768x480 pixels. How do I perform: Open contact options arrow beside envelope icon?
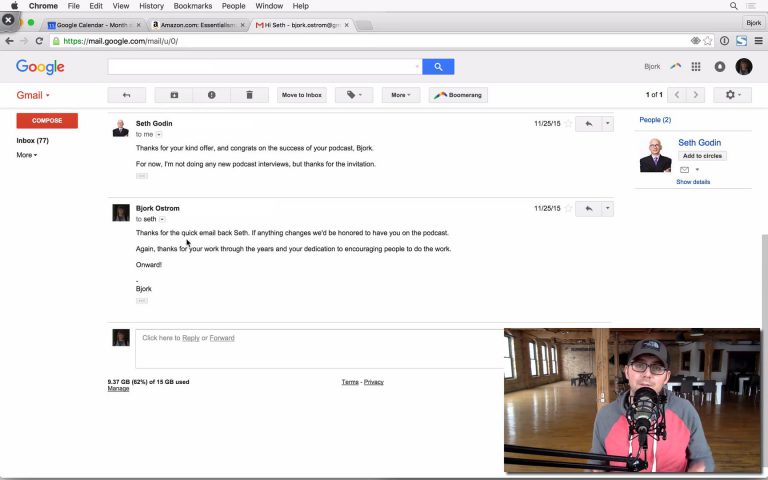pyautogui.click(x=697, y=169)
